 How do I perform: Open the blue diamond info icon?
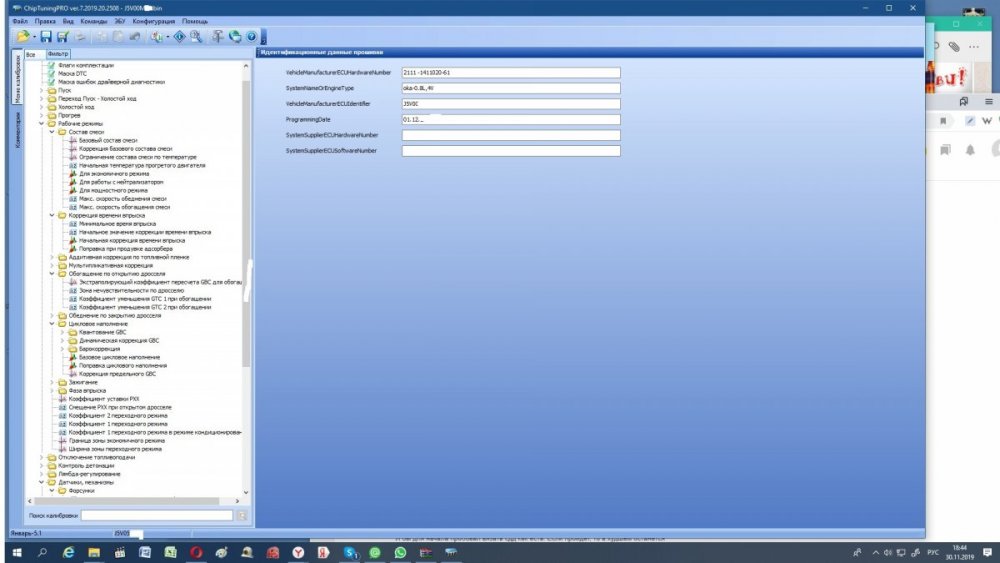pos(179,37)
